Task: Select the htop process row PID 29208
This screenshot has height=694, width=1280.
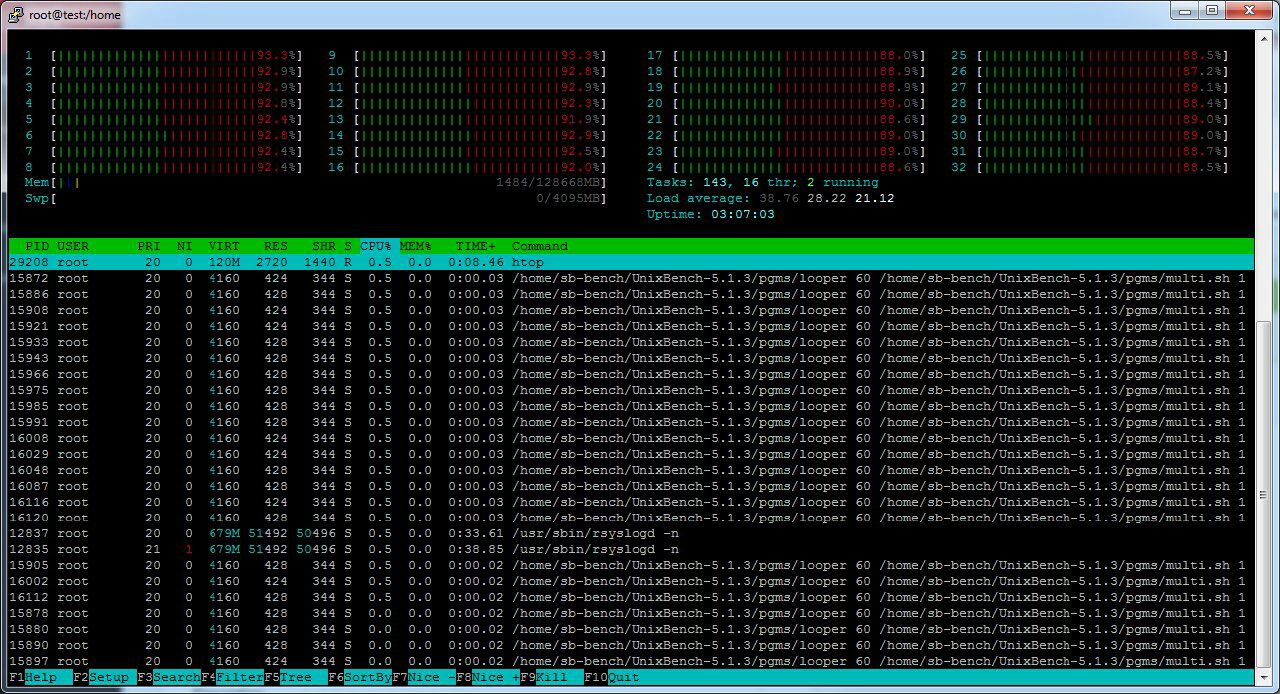Action: tap(630, 262)
